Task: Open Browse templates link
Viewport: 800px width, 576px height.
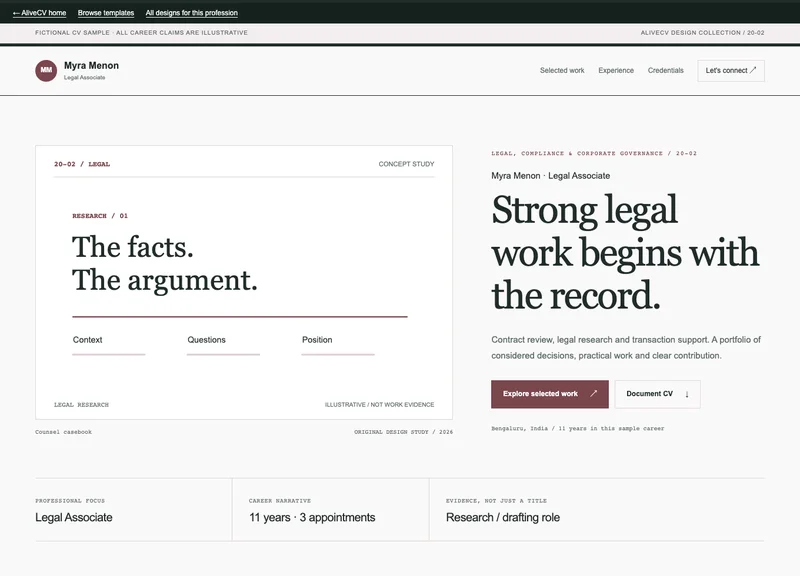Action: pyautogui.click(x=106, y=13)
